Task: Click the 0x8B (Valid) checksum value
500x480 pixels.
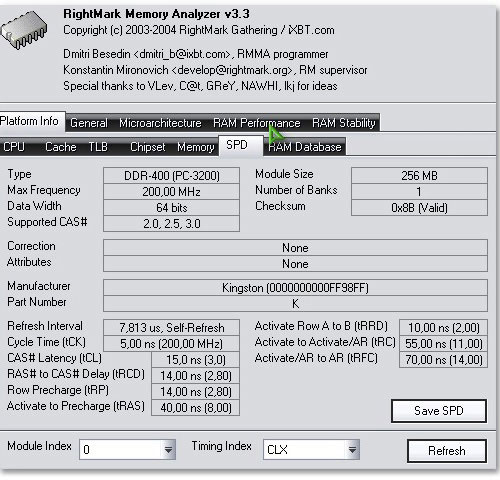Action: (419, 207)
